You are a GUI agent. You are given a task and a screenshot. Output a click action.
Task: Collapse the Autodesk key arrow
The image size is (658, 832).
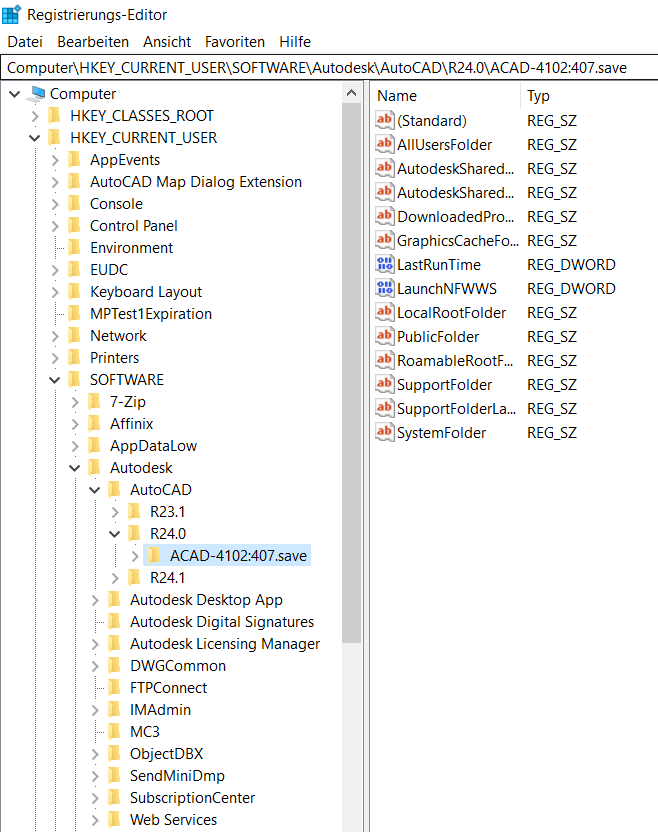pos(75,468)
